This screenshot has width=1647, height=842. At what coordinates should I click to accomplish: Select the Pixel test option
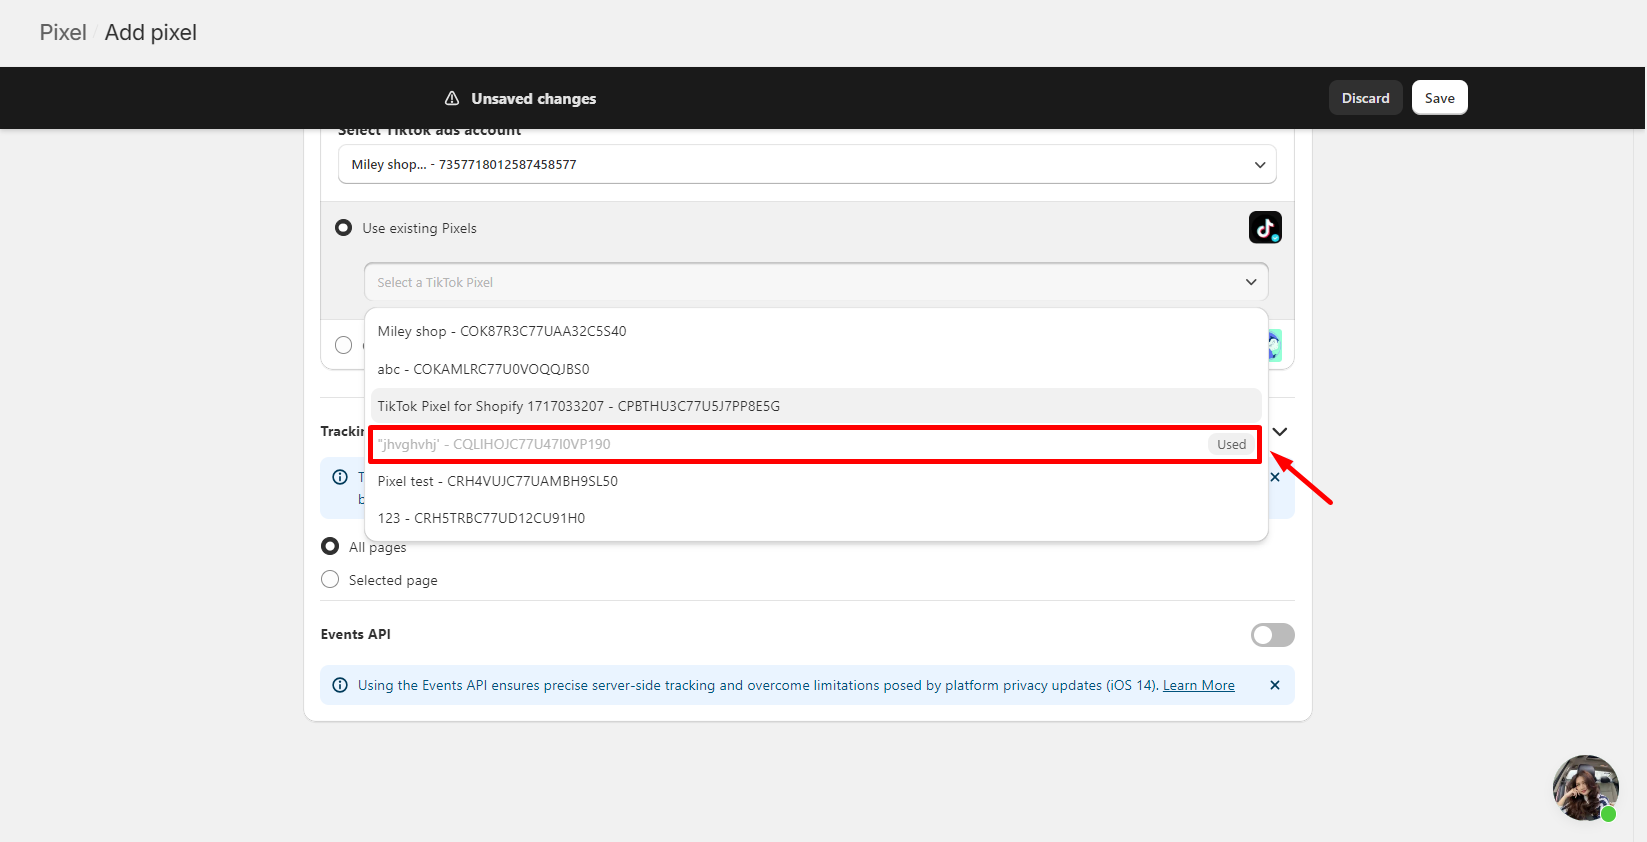coord(498,481)
